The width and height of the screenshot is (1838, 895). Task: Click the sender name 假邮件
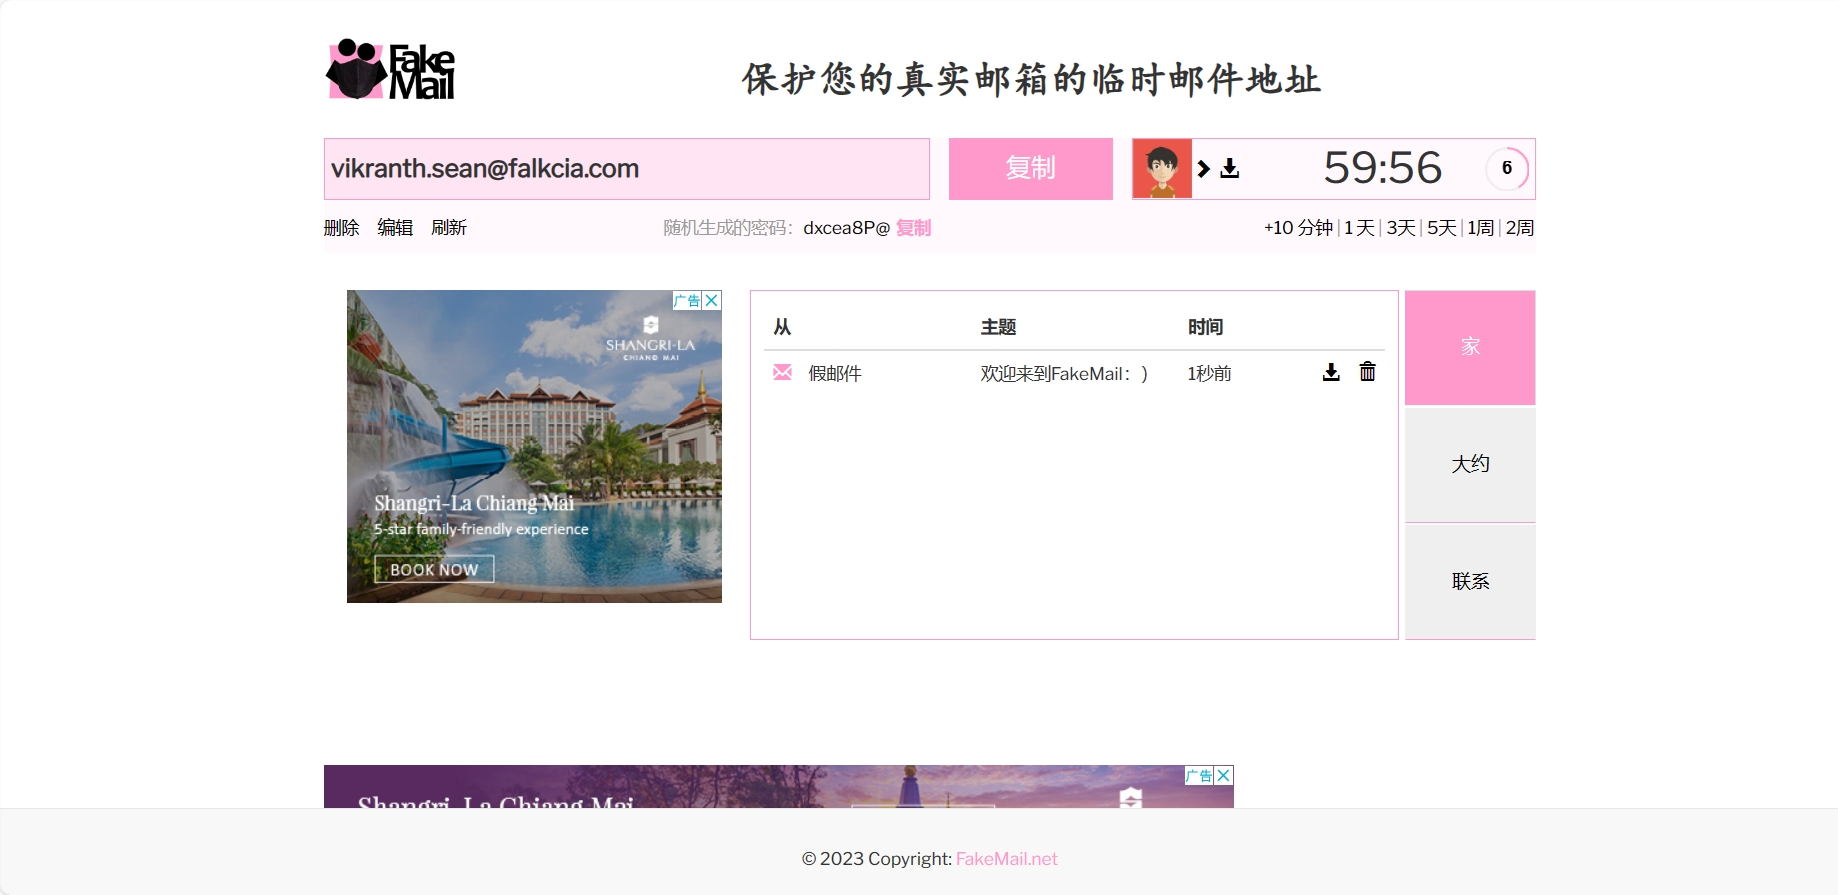pyautogui.click(x=835, y=374)
